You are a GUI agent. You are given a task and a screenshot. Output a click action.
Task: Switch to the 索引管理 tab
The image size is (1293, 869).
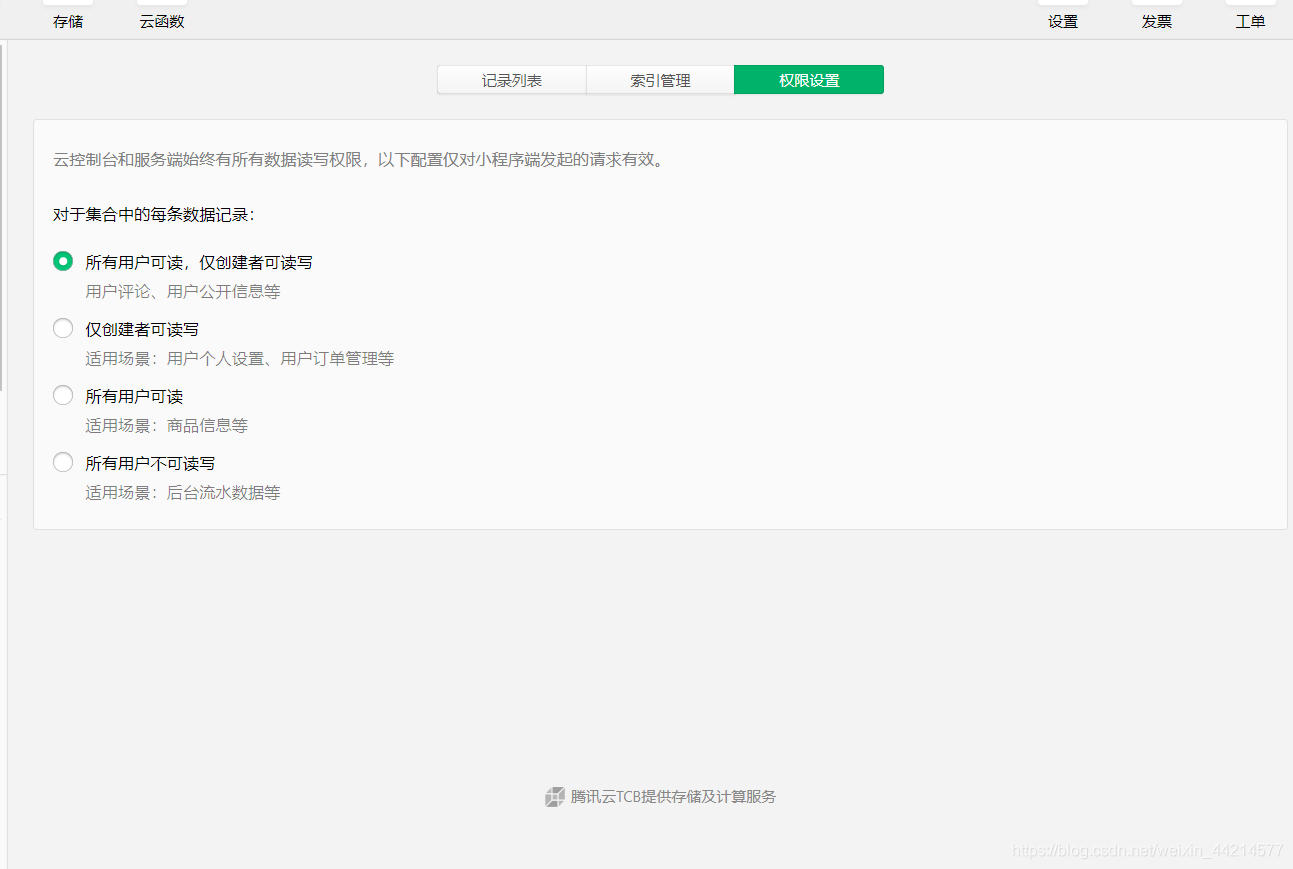(x=660, y=79)
